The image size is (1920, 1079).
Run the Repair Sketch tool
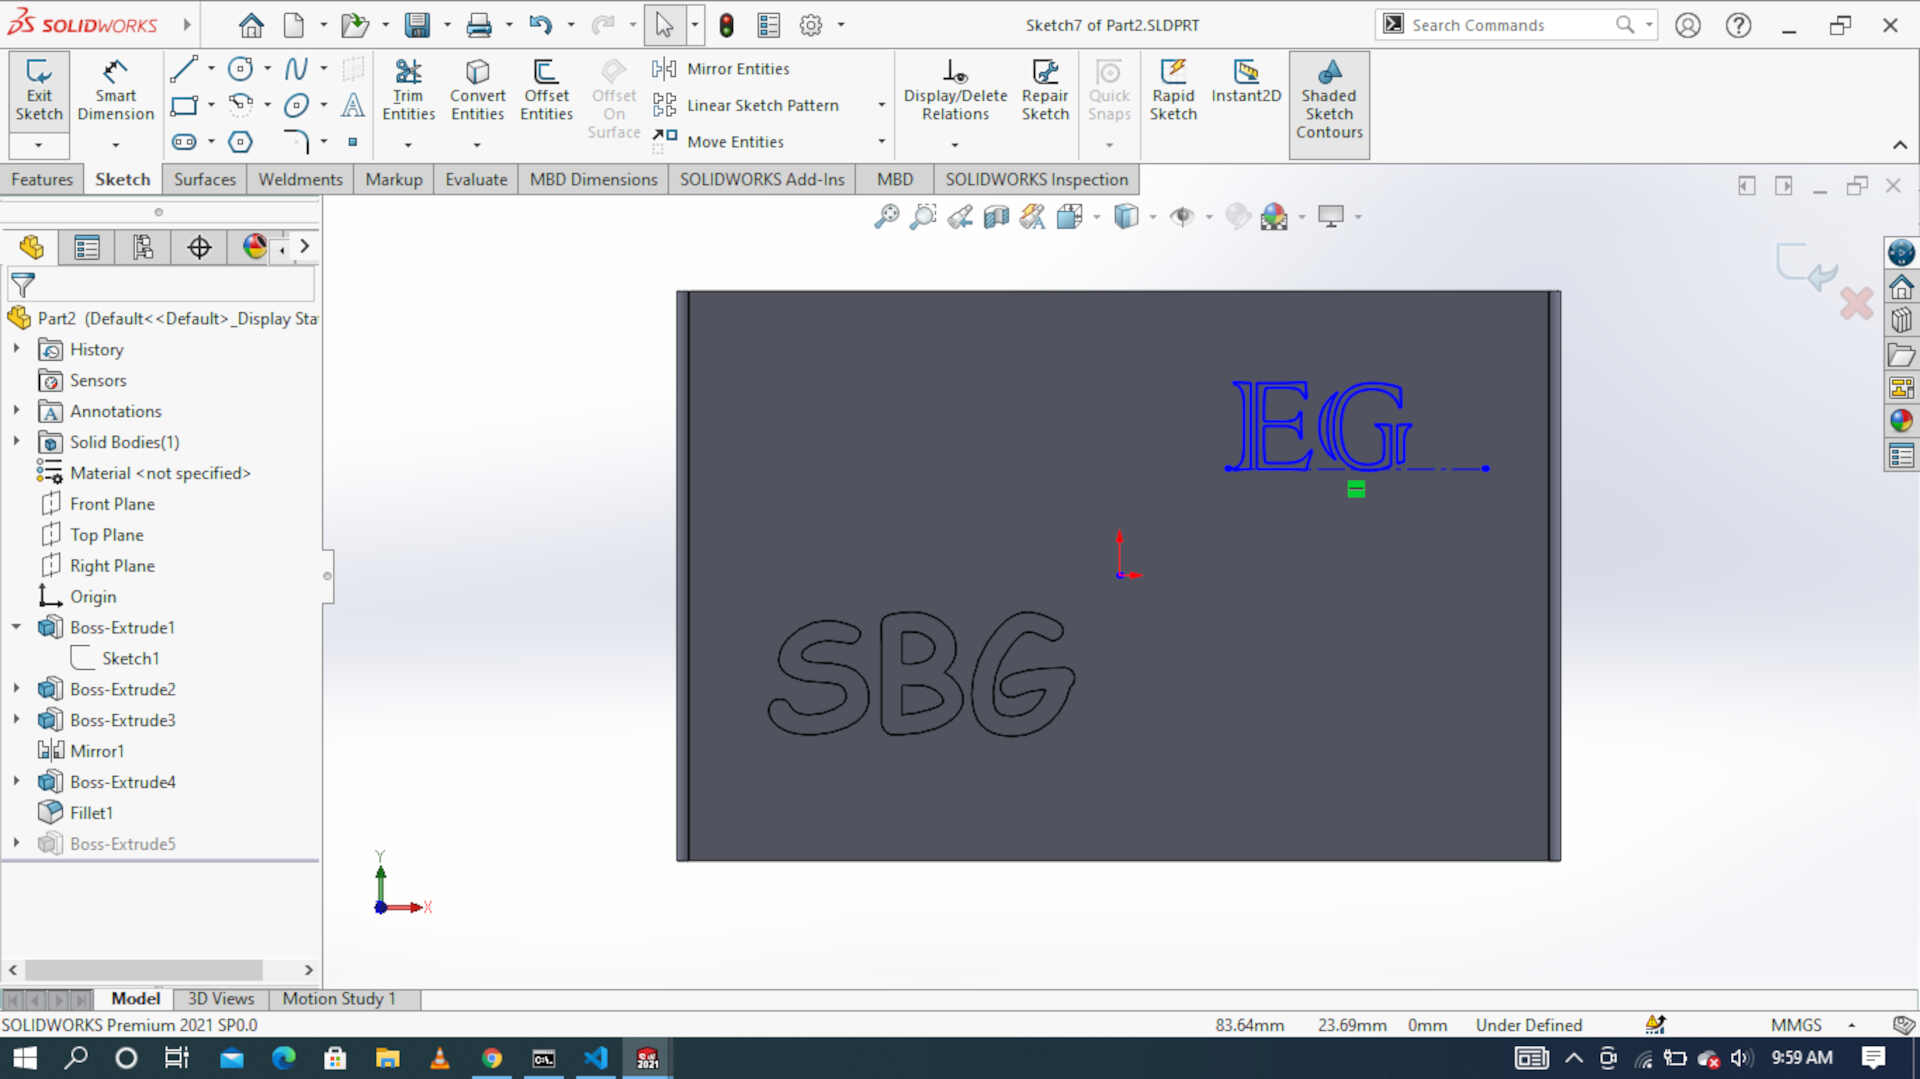(x=1045, y=88)
